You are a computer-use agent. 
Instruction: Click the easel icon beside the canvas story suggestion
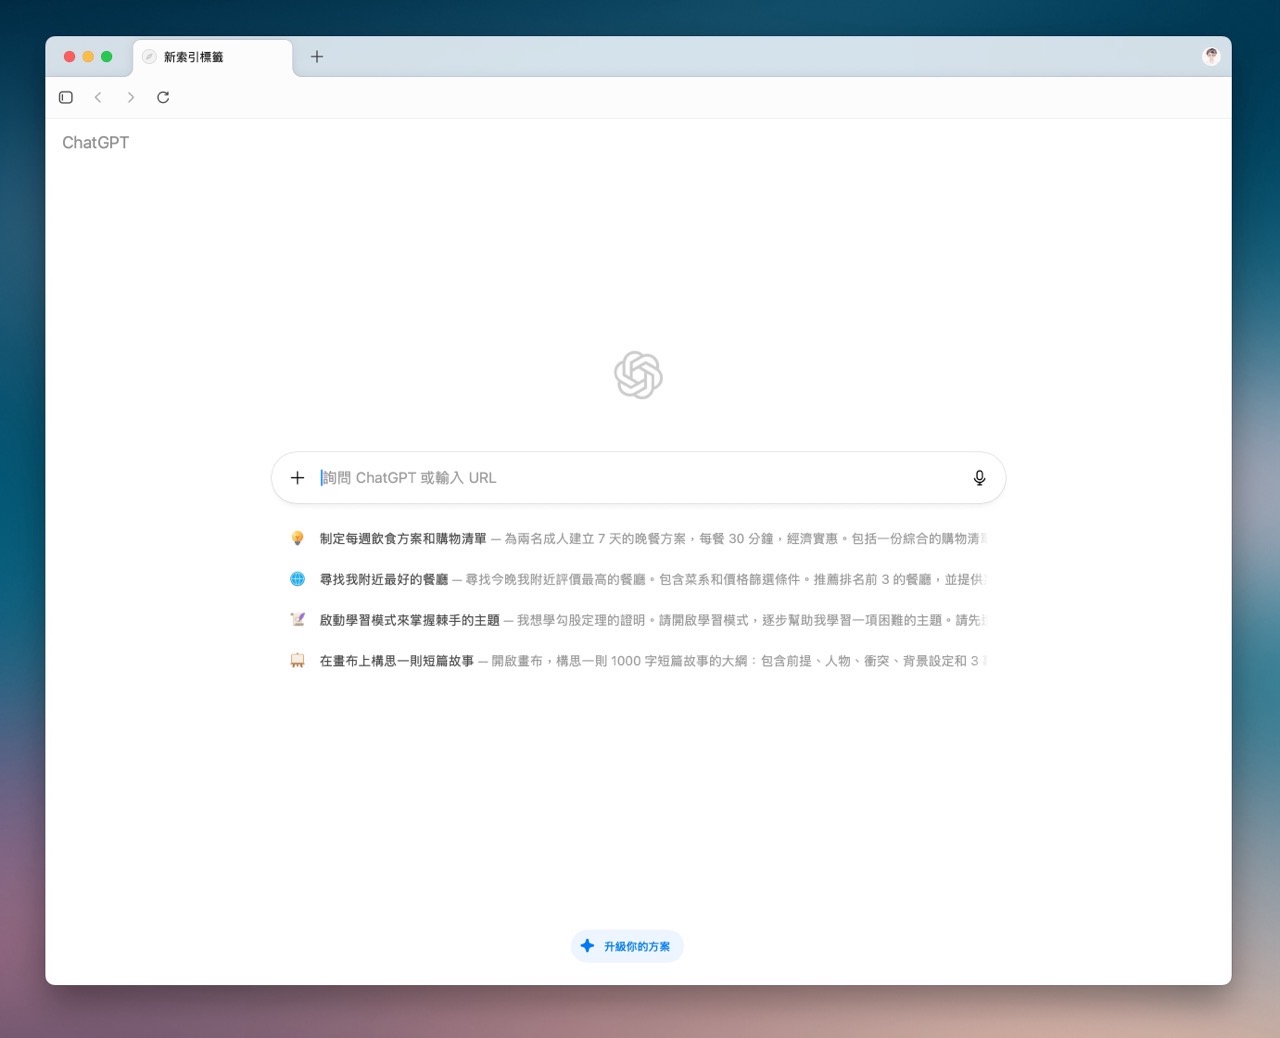297,661
